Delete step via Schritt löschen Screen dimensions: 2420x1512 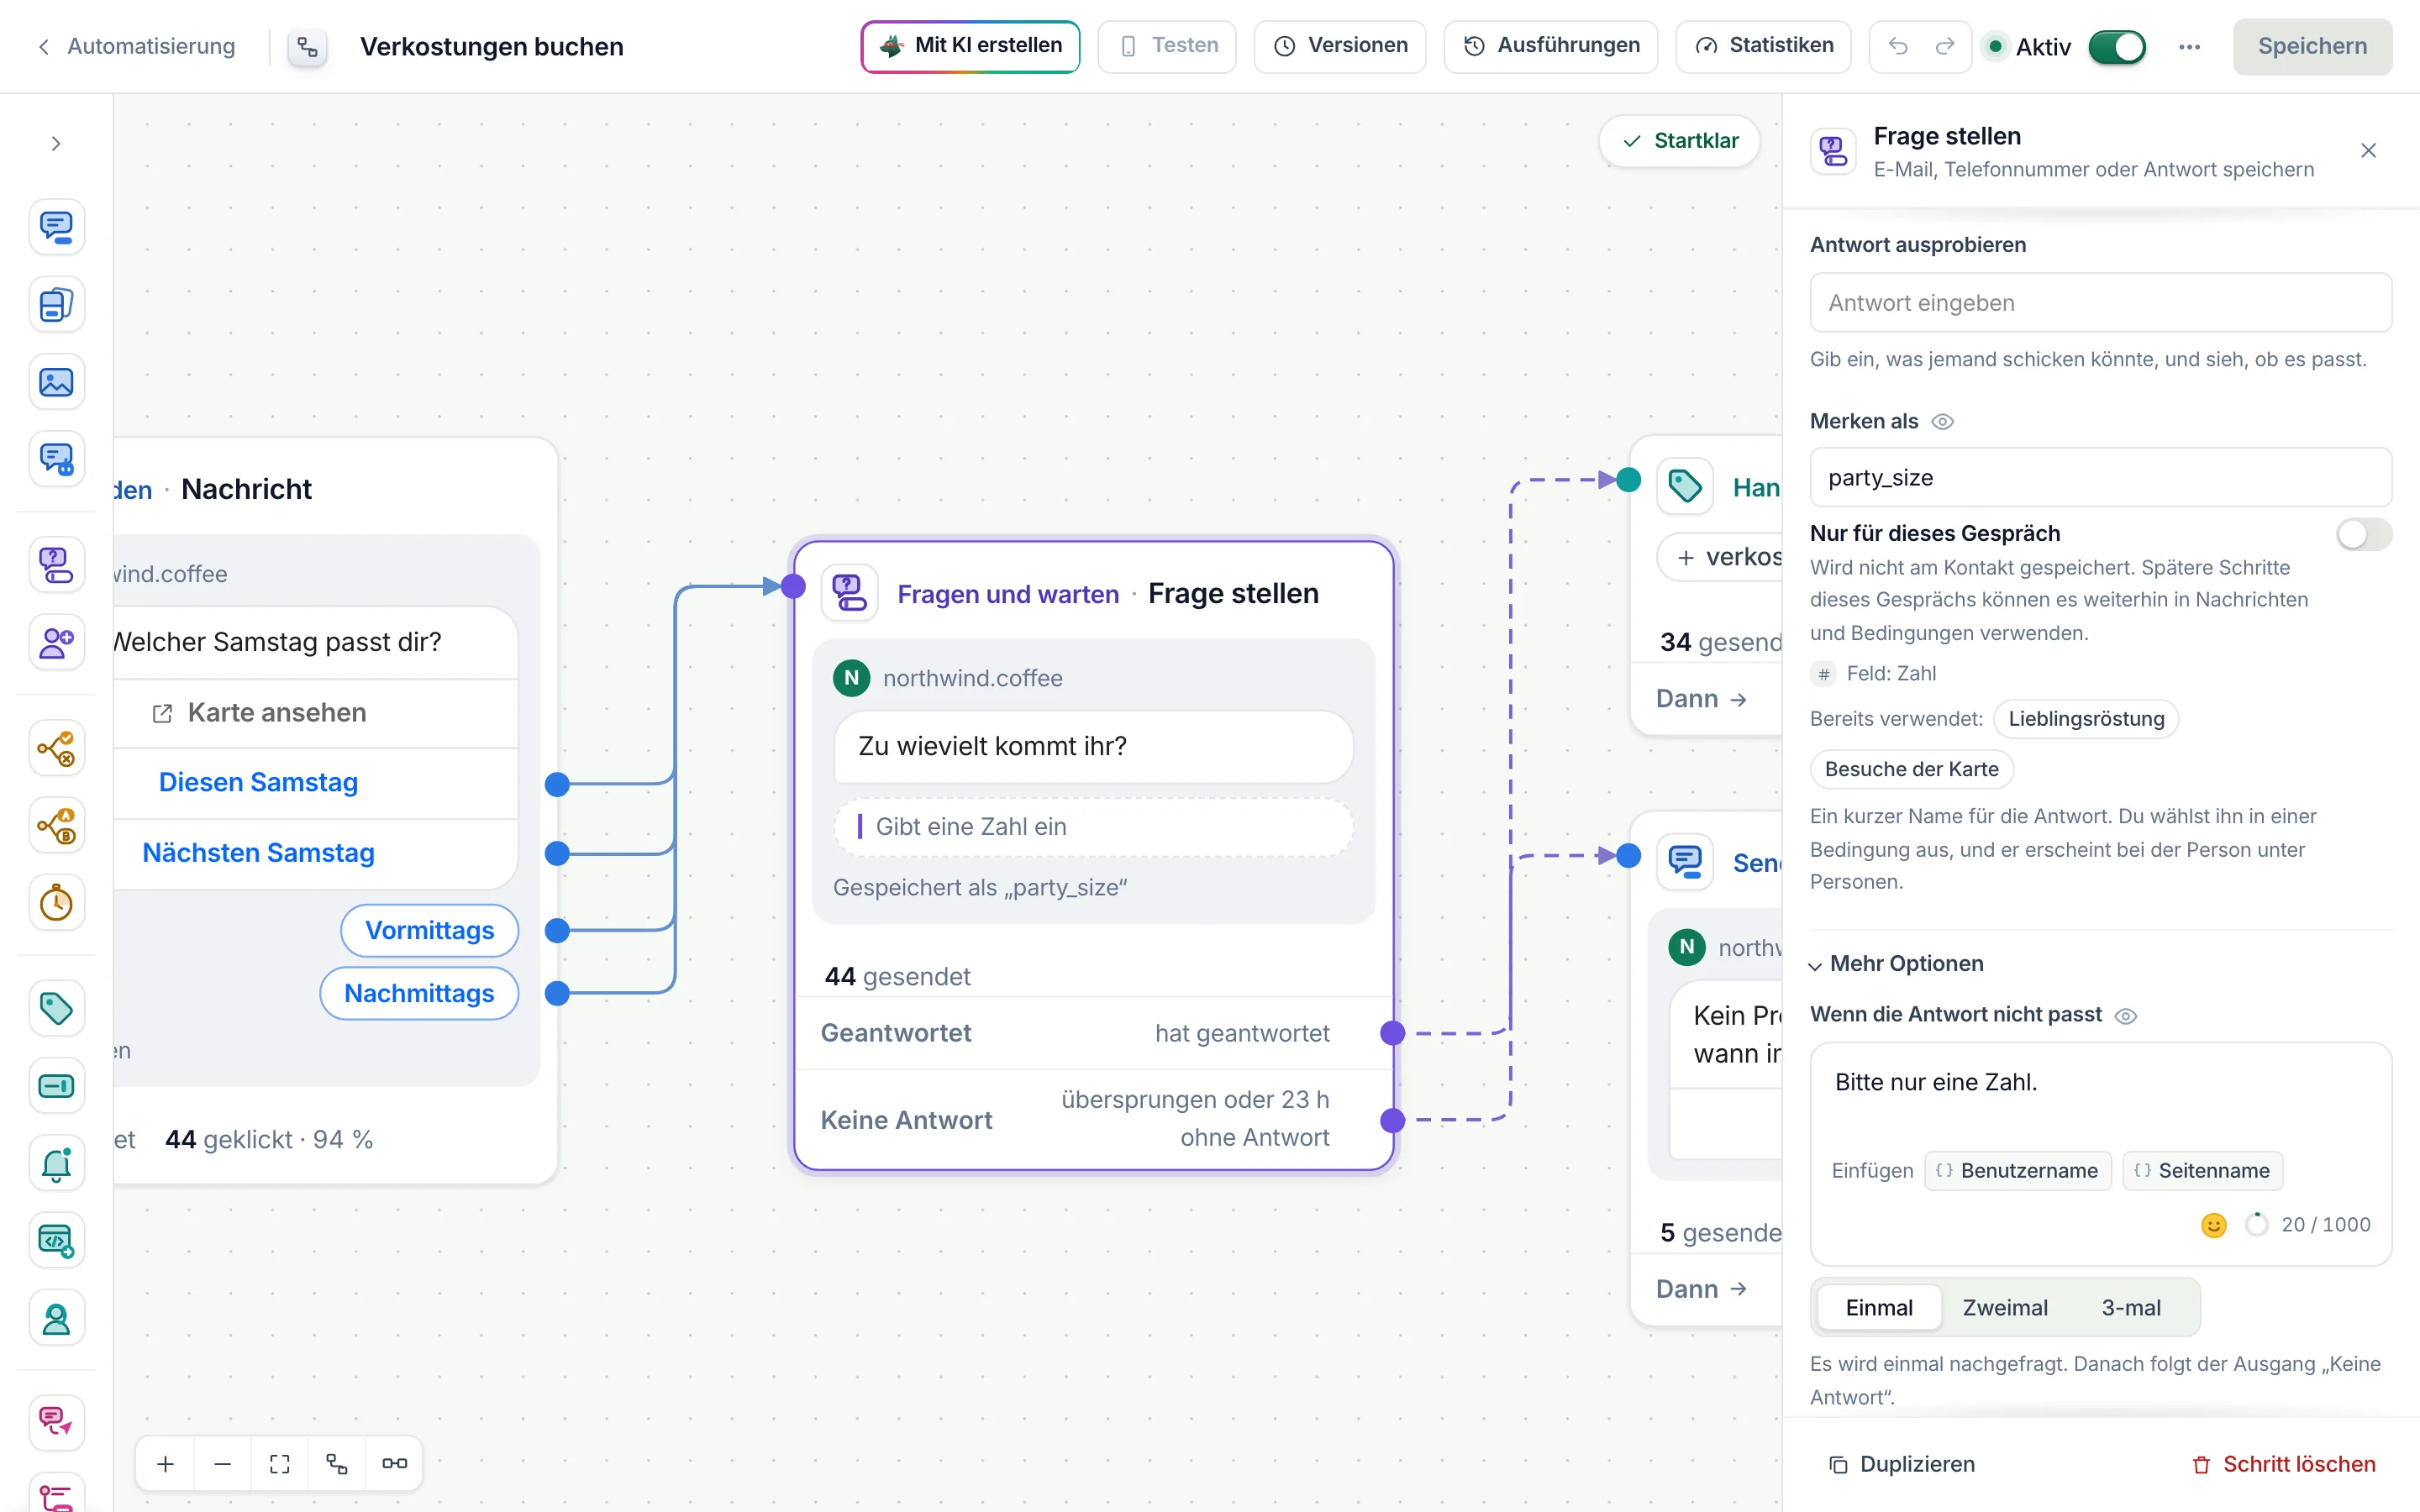point(2284,1464)
